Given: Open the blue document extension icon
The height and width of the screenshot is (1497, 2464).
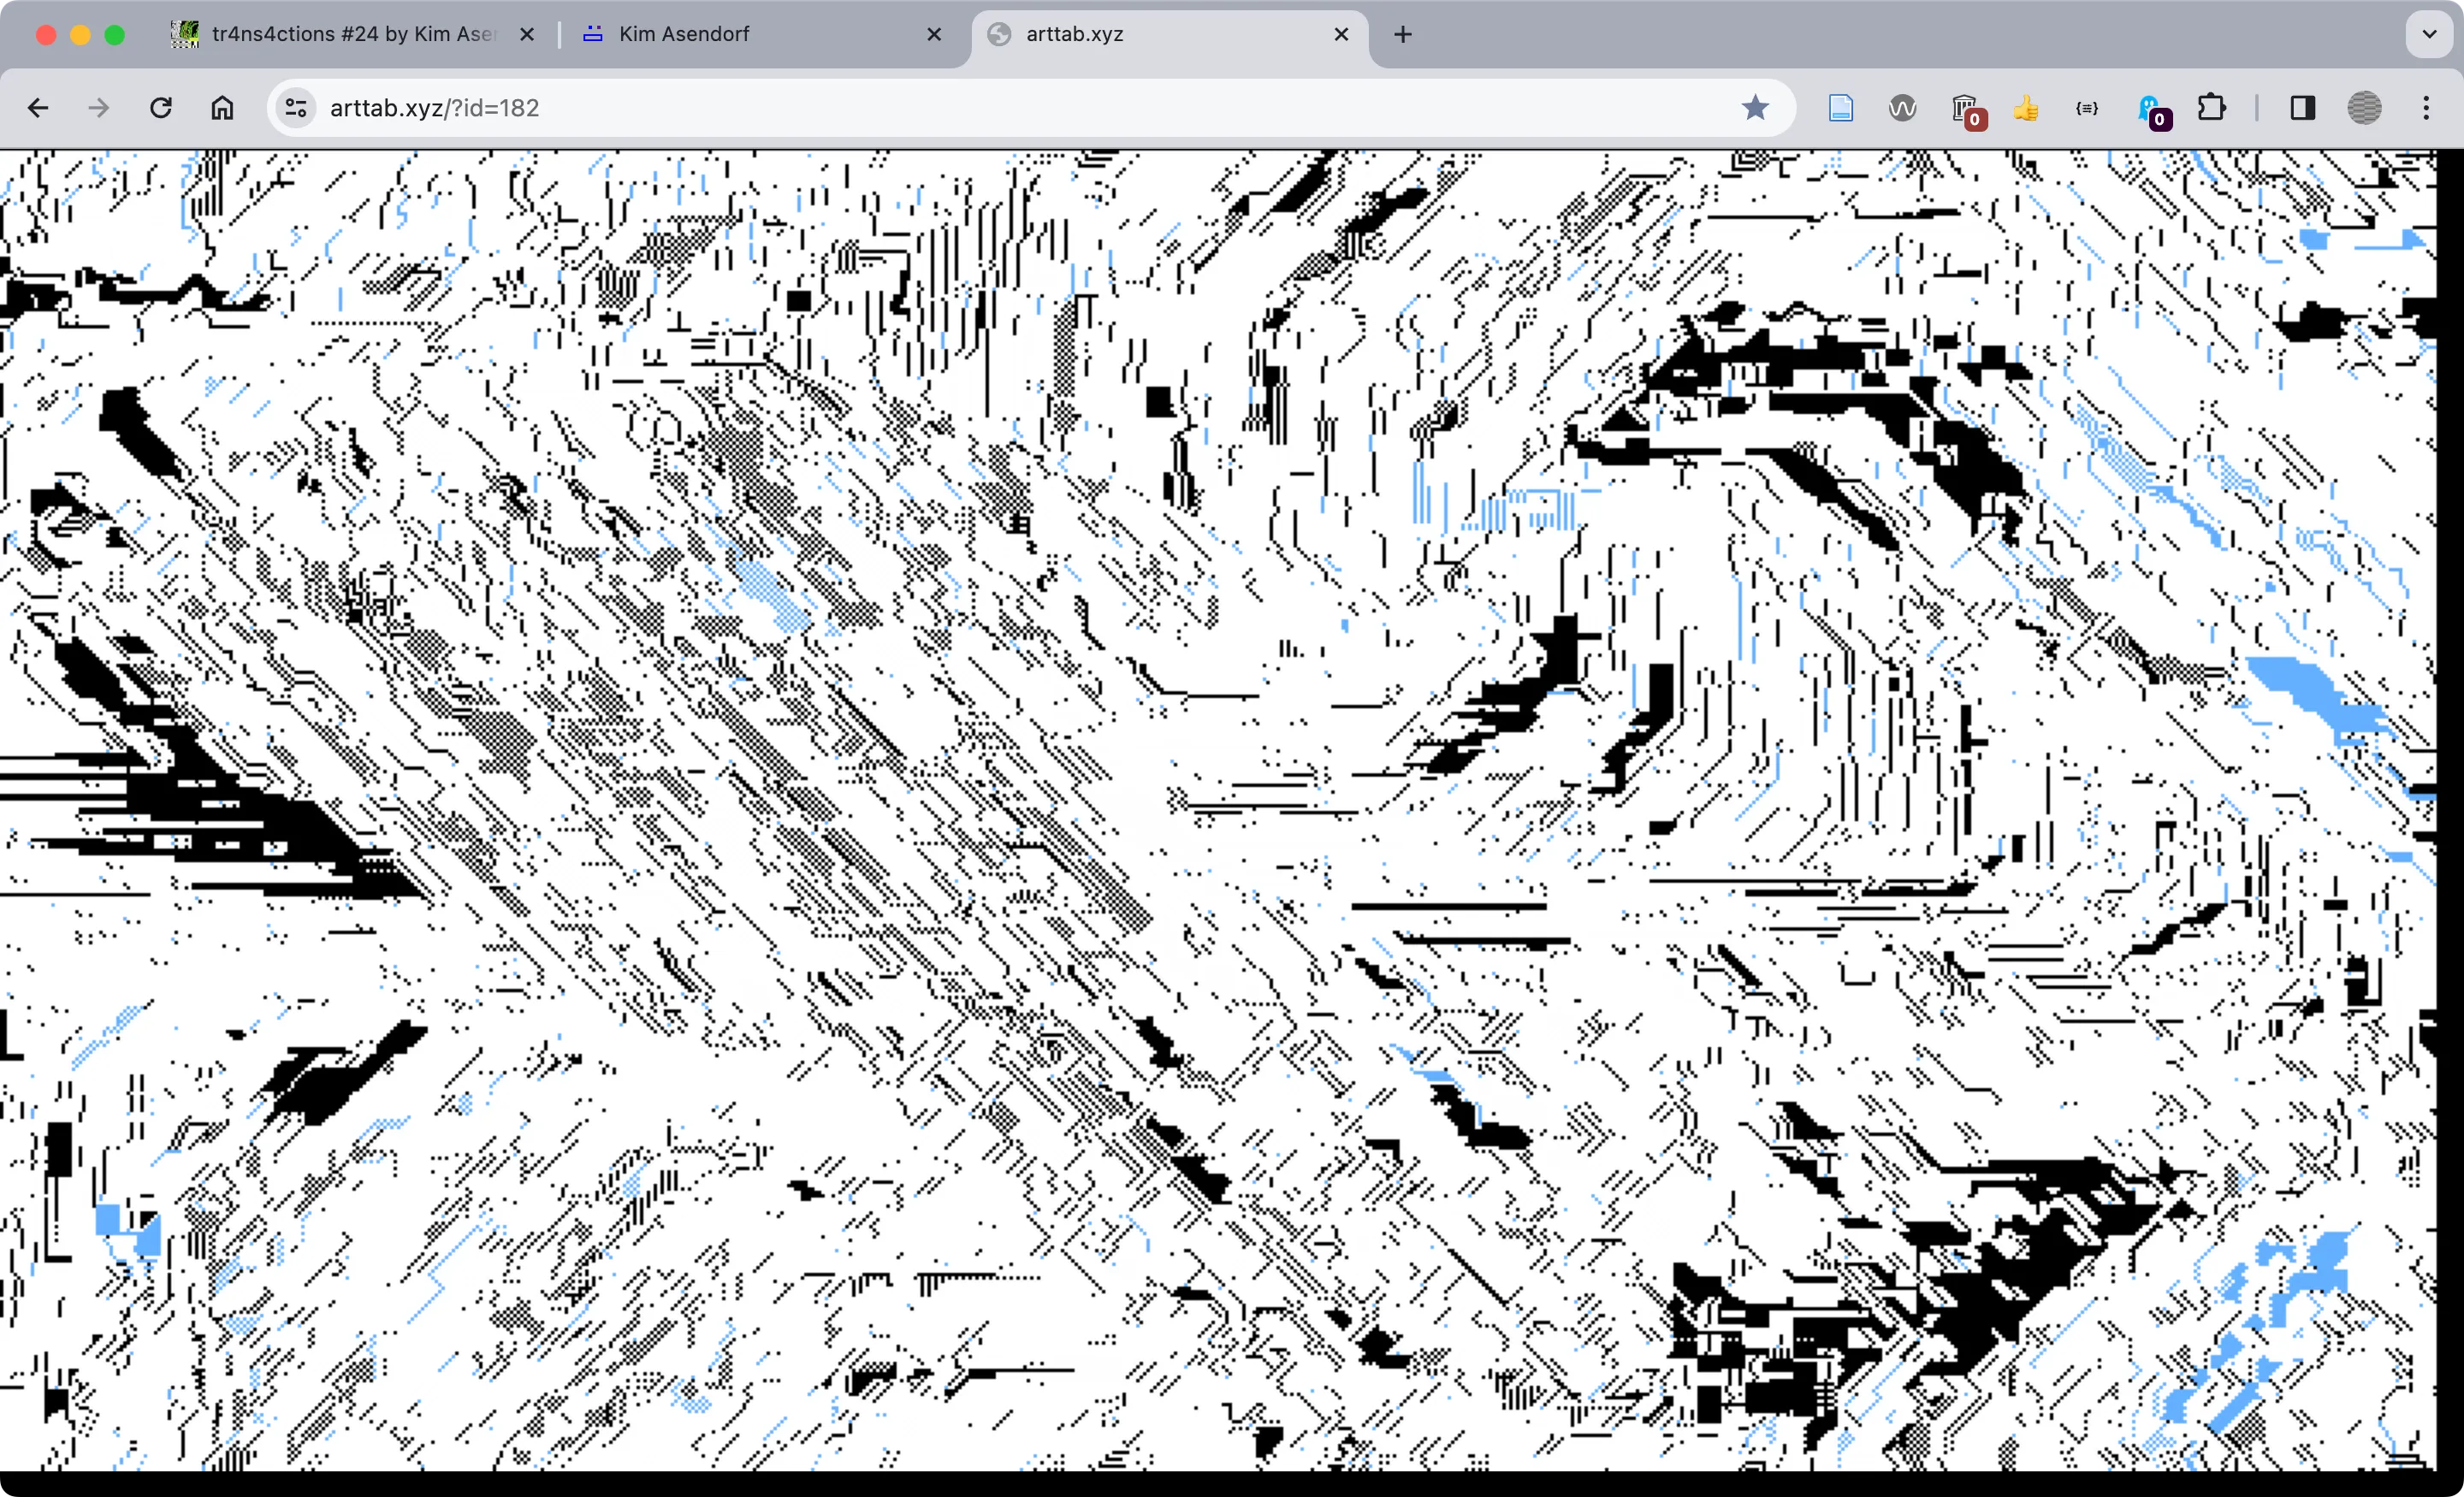Looking at the screenshot, I should click(x=1840, y=108).
